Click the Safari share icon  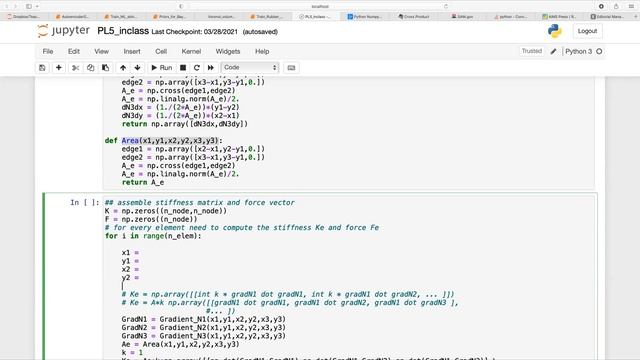[616, 7]
